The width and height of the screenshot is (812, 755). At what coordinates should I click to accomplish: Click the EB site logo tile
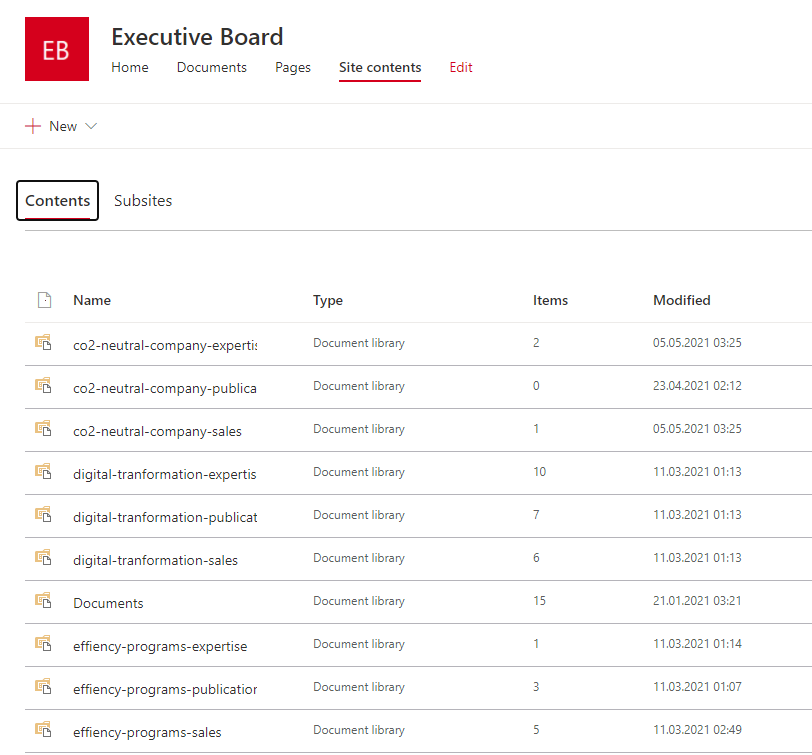pyautogui.click(x=56, y=49)
